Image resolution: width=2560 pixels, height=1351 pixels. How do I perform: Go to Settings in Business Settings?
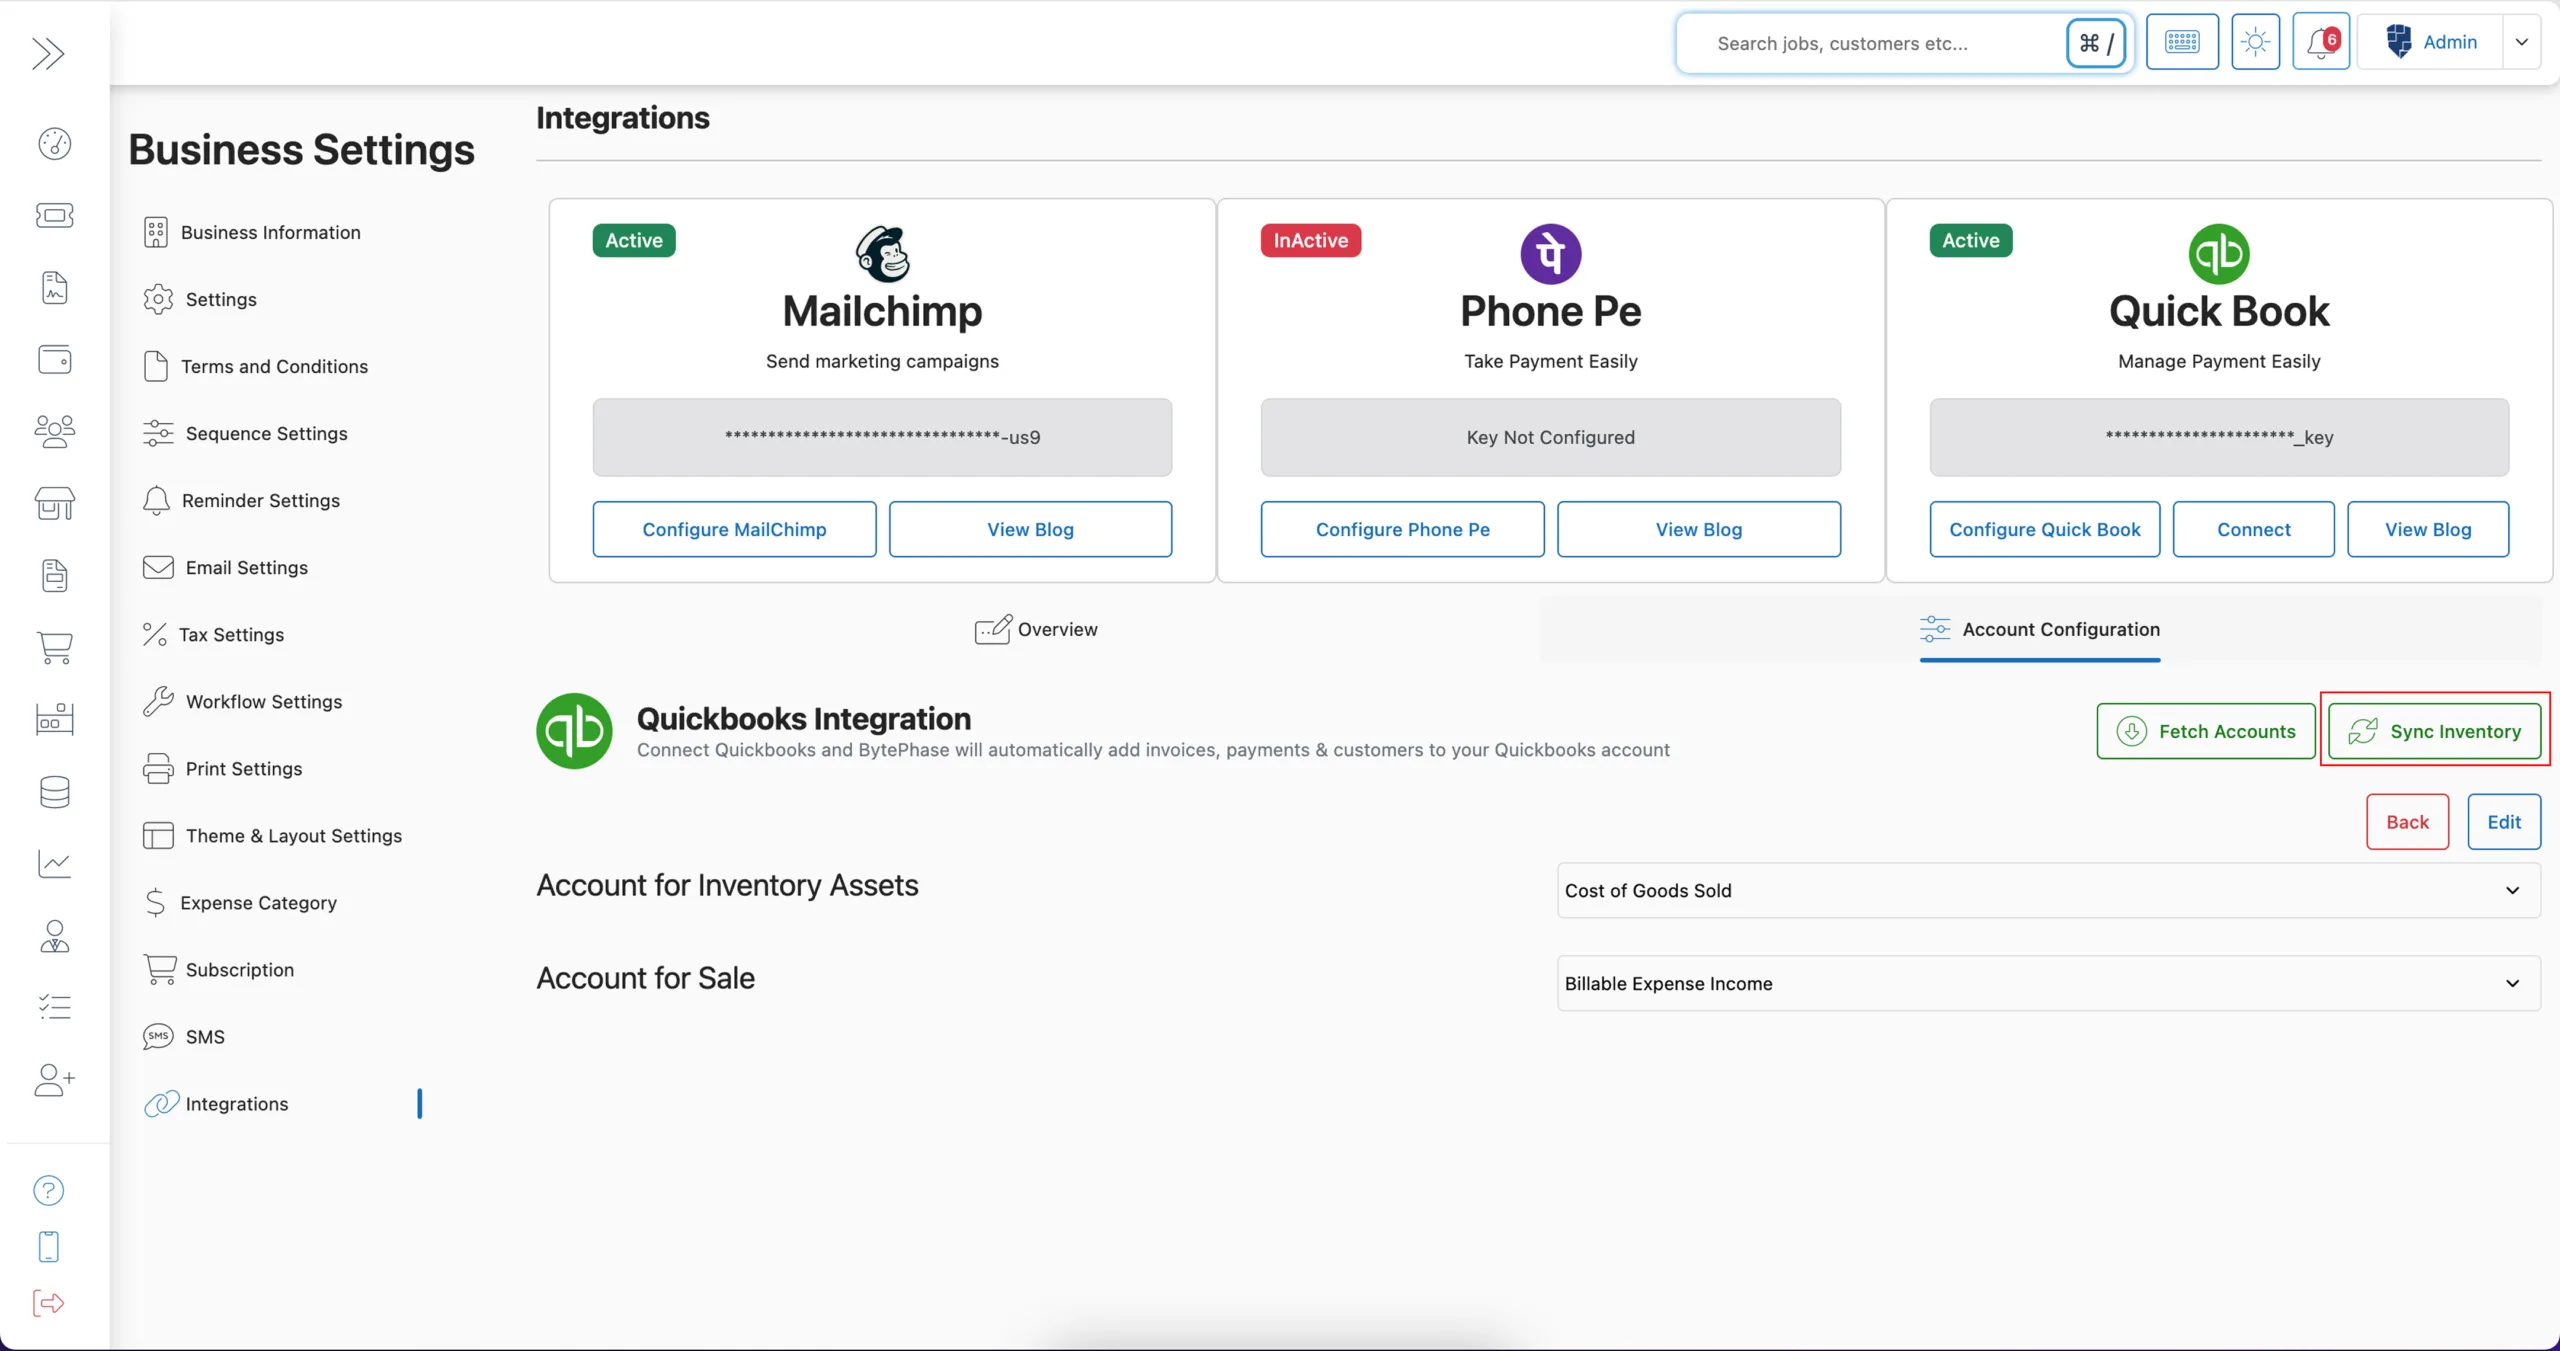tap(200, 299)
